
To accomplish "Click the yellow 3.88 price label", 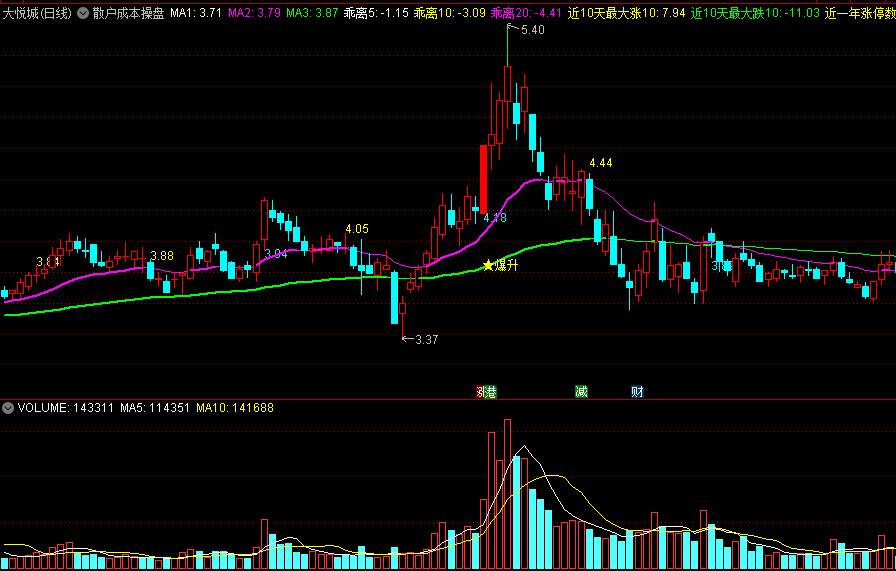I will (162, 255).
